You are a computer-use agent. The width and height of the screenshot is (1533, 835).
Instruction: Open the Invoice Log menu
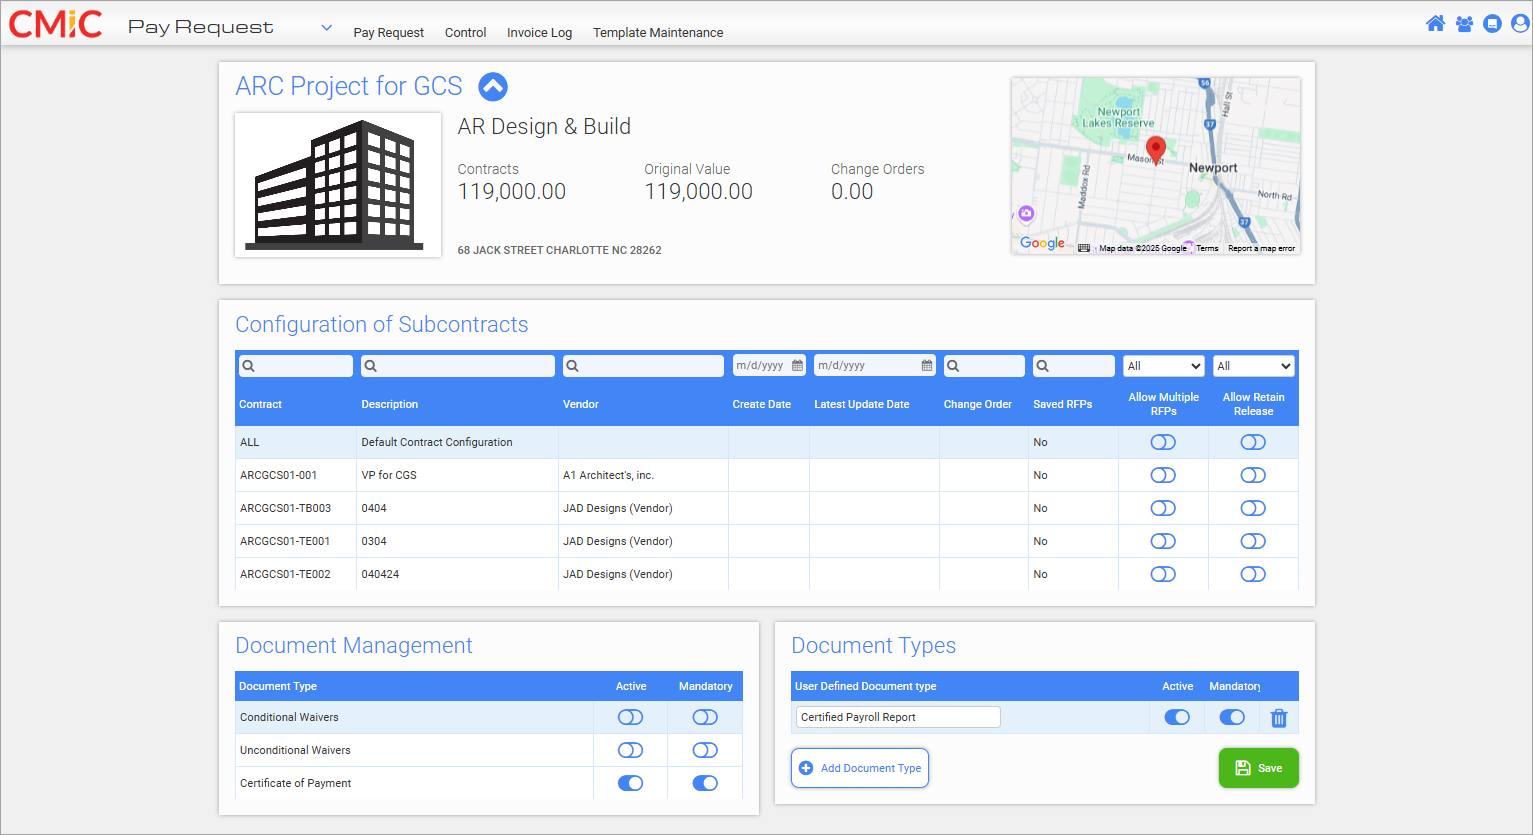(x=539, y=33)
